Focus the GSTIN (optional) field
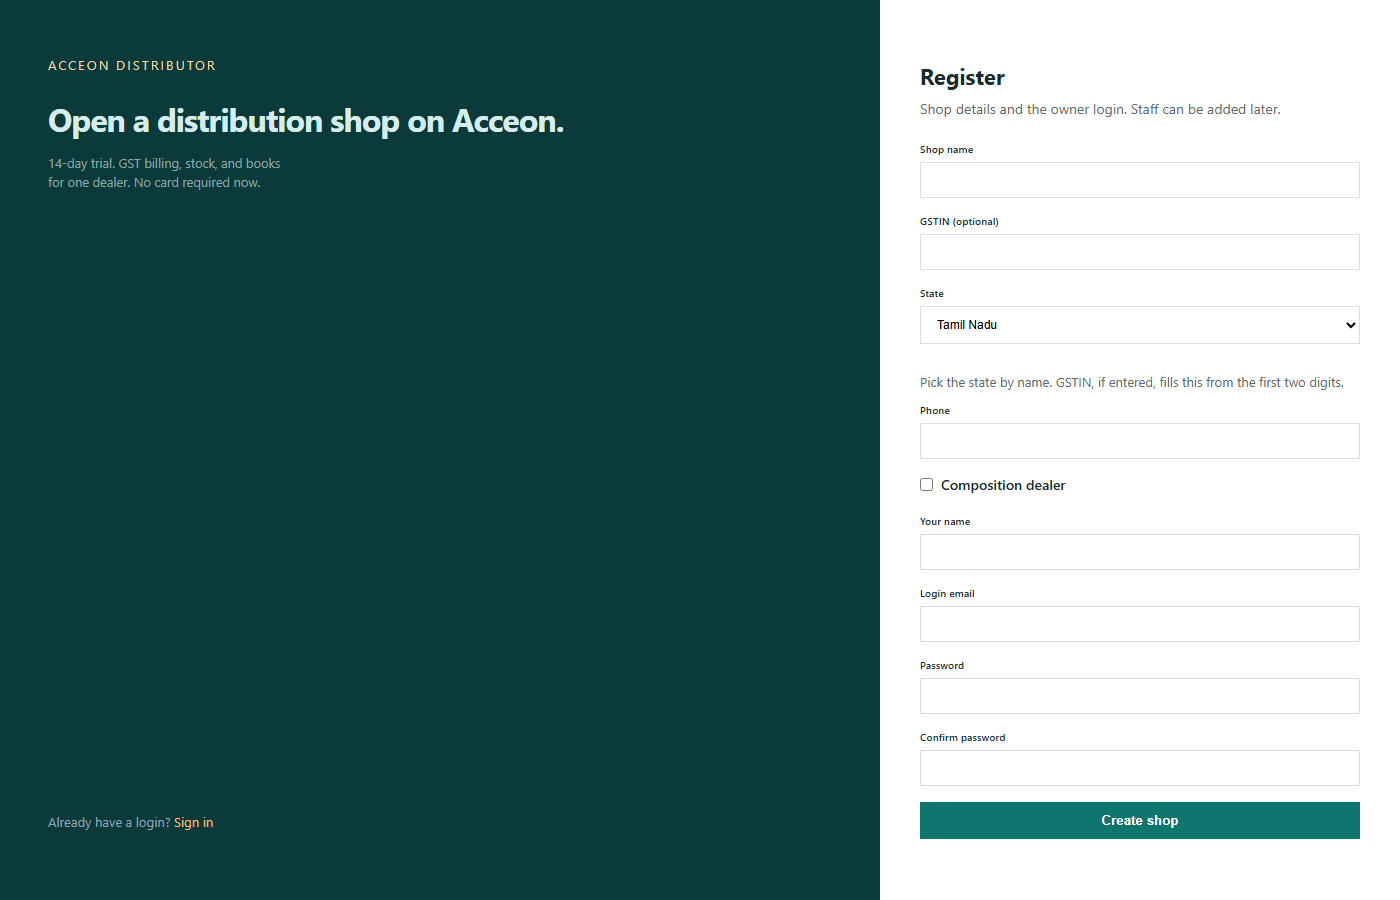Image resolution: width=1400 pixels, height=900 pixels. [1139, 252]
